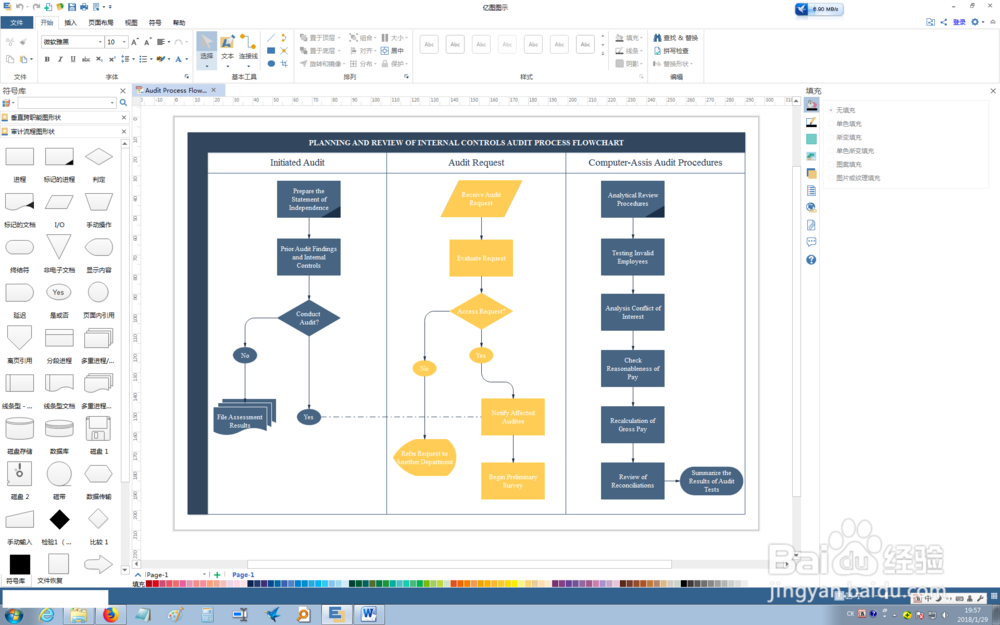Choose the 连接线 connector tool
The width and height of the screenshot is (1000, 625).
(x=248, y=49)
